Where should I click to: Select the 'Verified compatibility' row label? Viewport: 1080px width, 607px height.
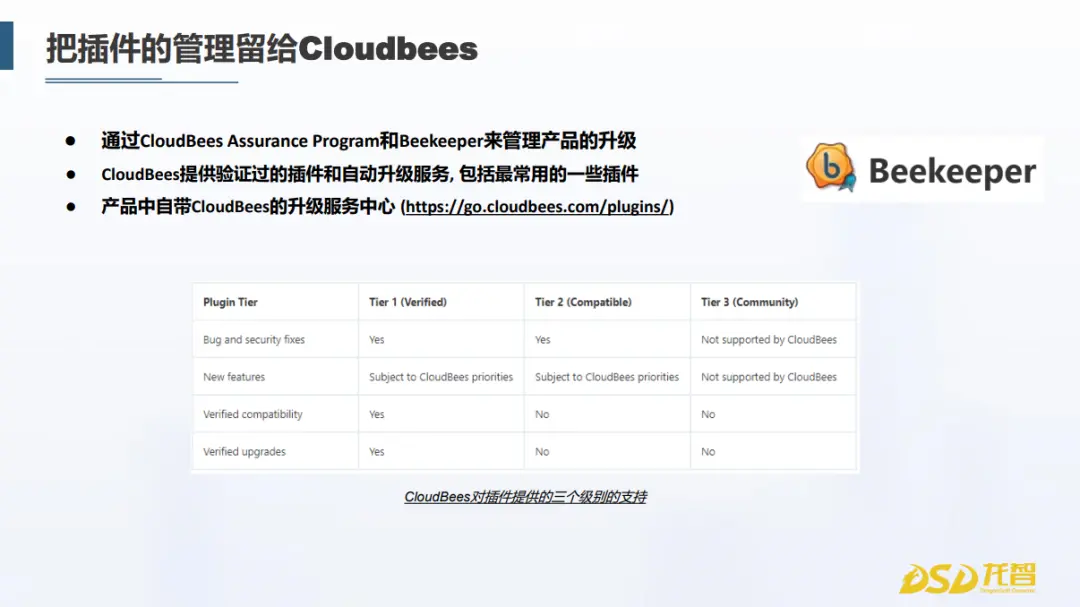(x=253, y=414)
